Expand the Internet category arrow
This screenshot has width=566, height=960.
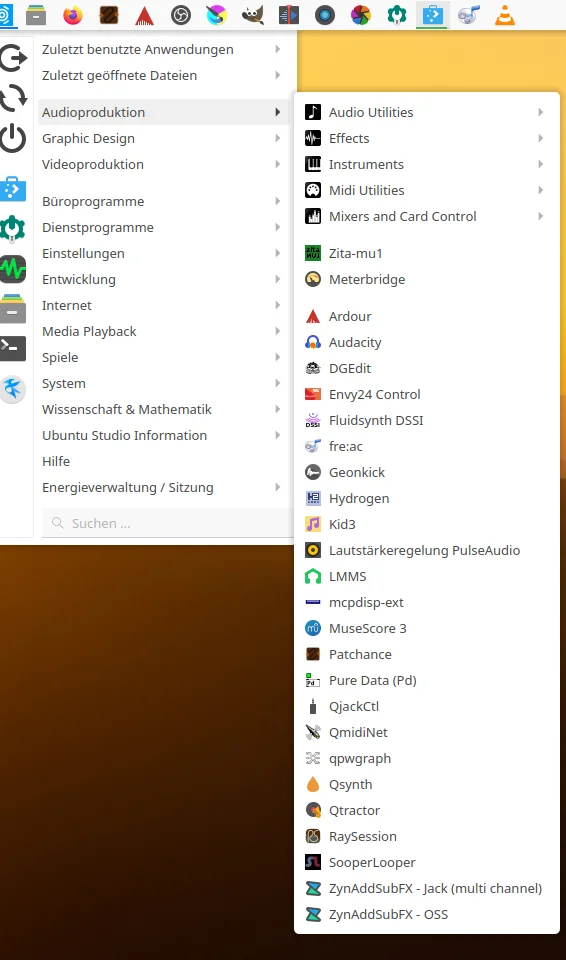click(x=277, y=305)
